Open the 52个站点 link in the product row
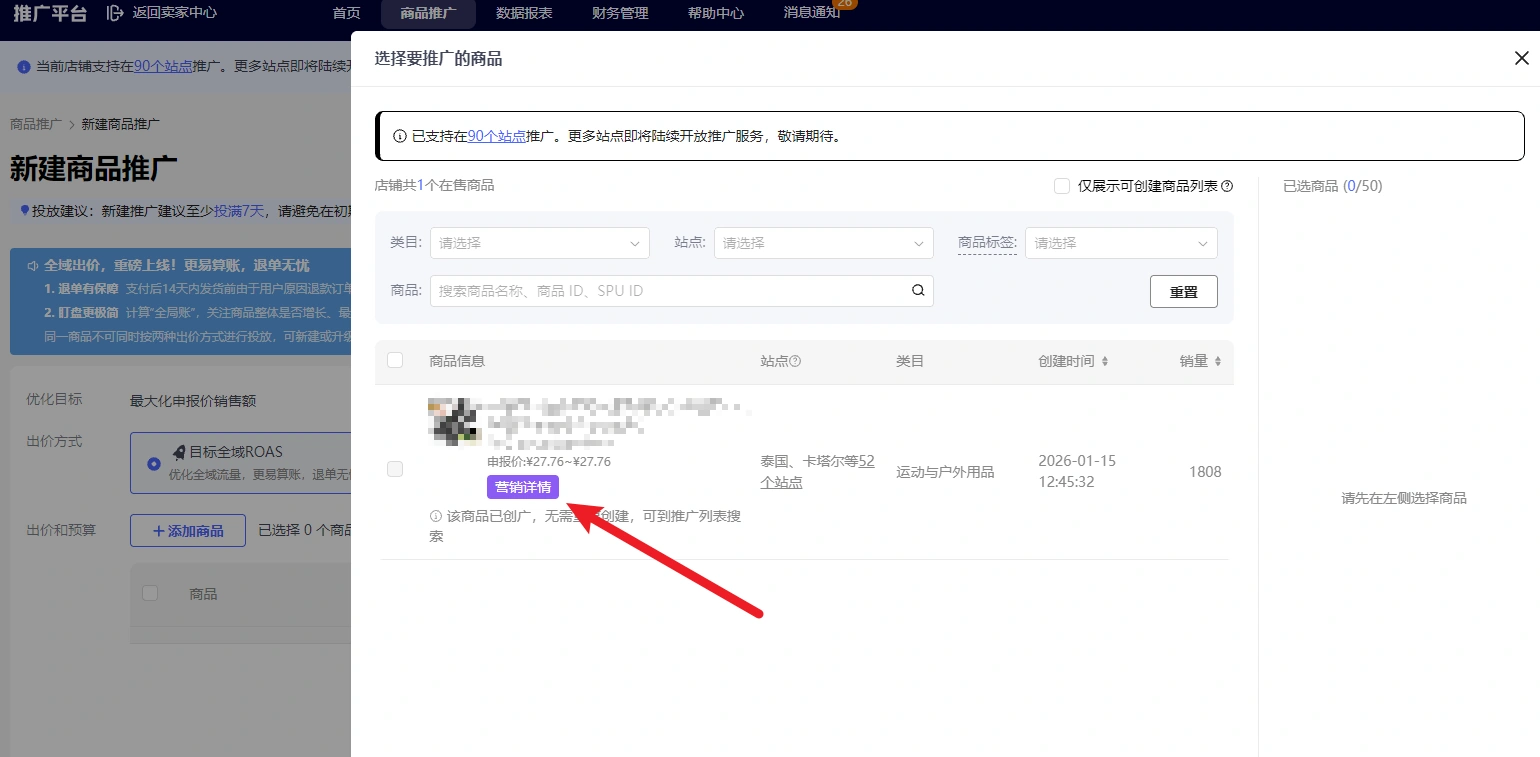 point(817,472)
